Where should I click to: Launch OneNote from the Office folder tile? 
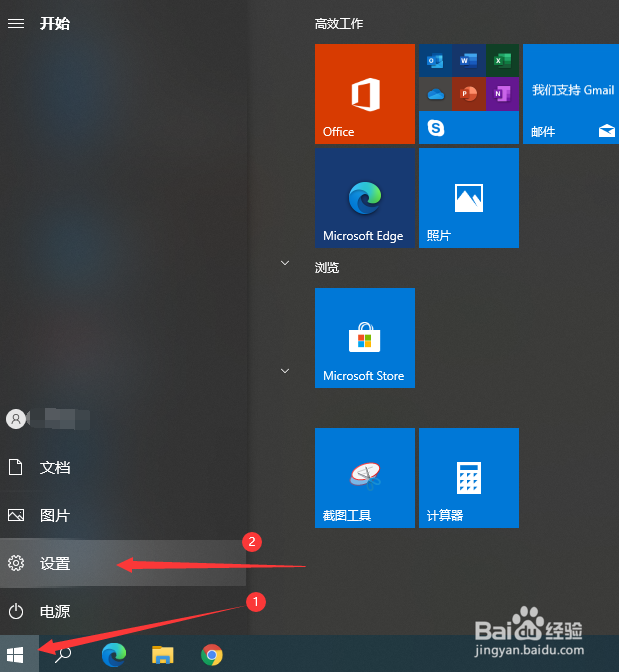click(502, 94)
